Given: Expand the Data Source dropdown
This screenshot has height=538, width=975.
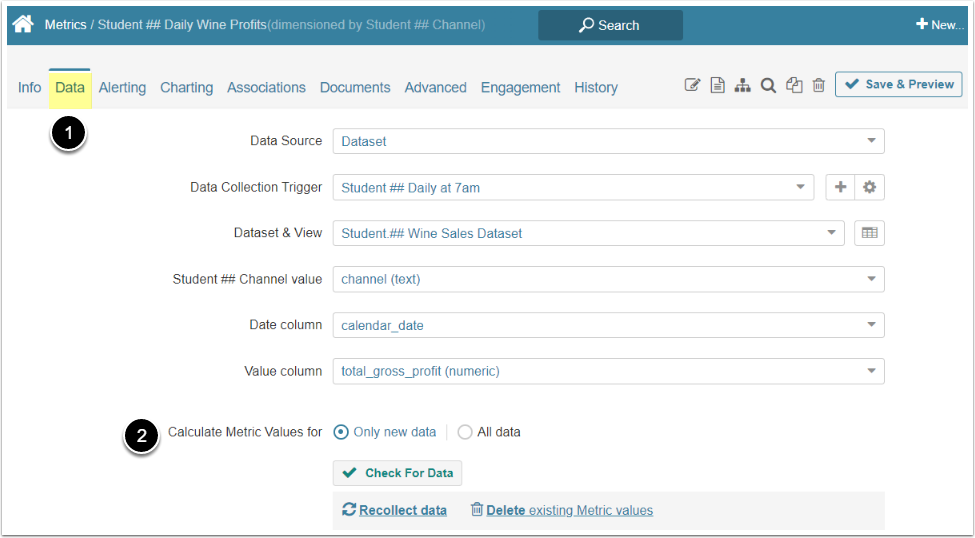Looking at the screenshot, I should (x=608, y=141).
